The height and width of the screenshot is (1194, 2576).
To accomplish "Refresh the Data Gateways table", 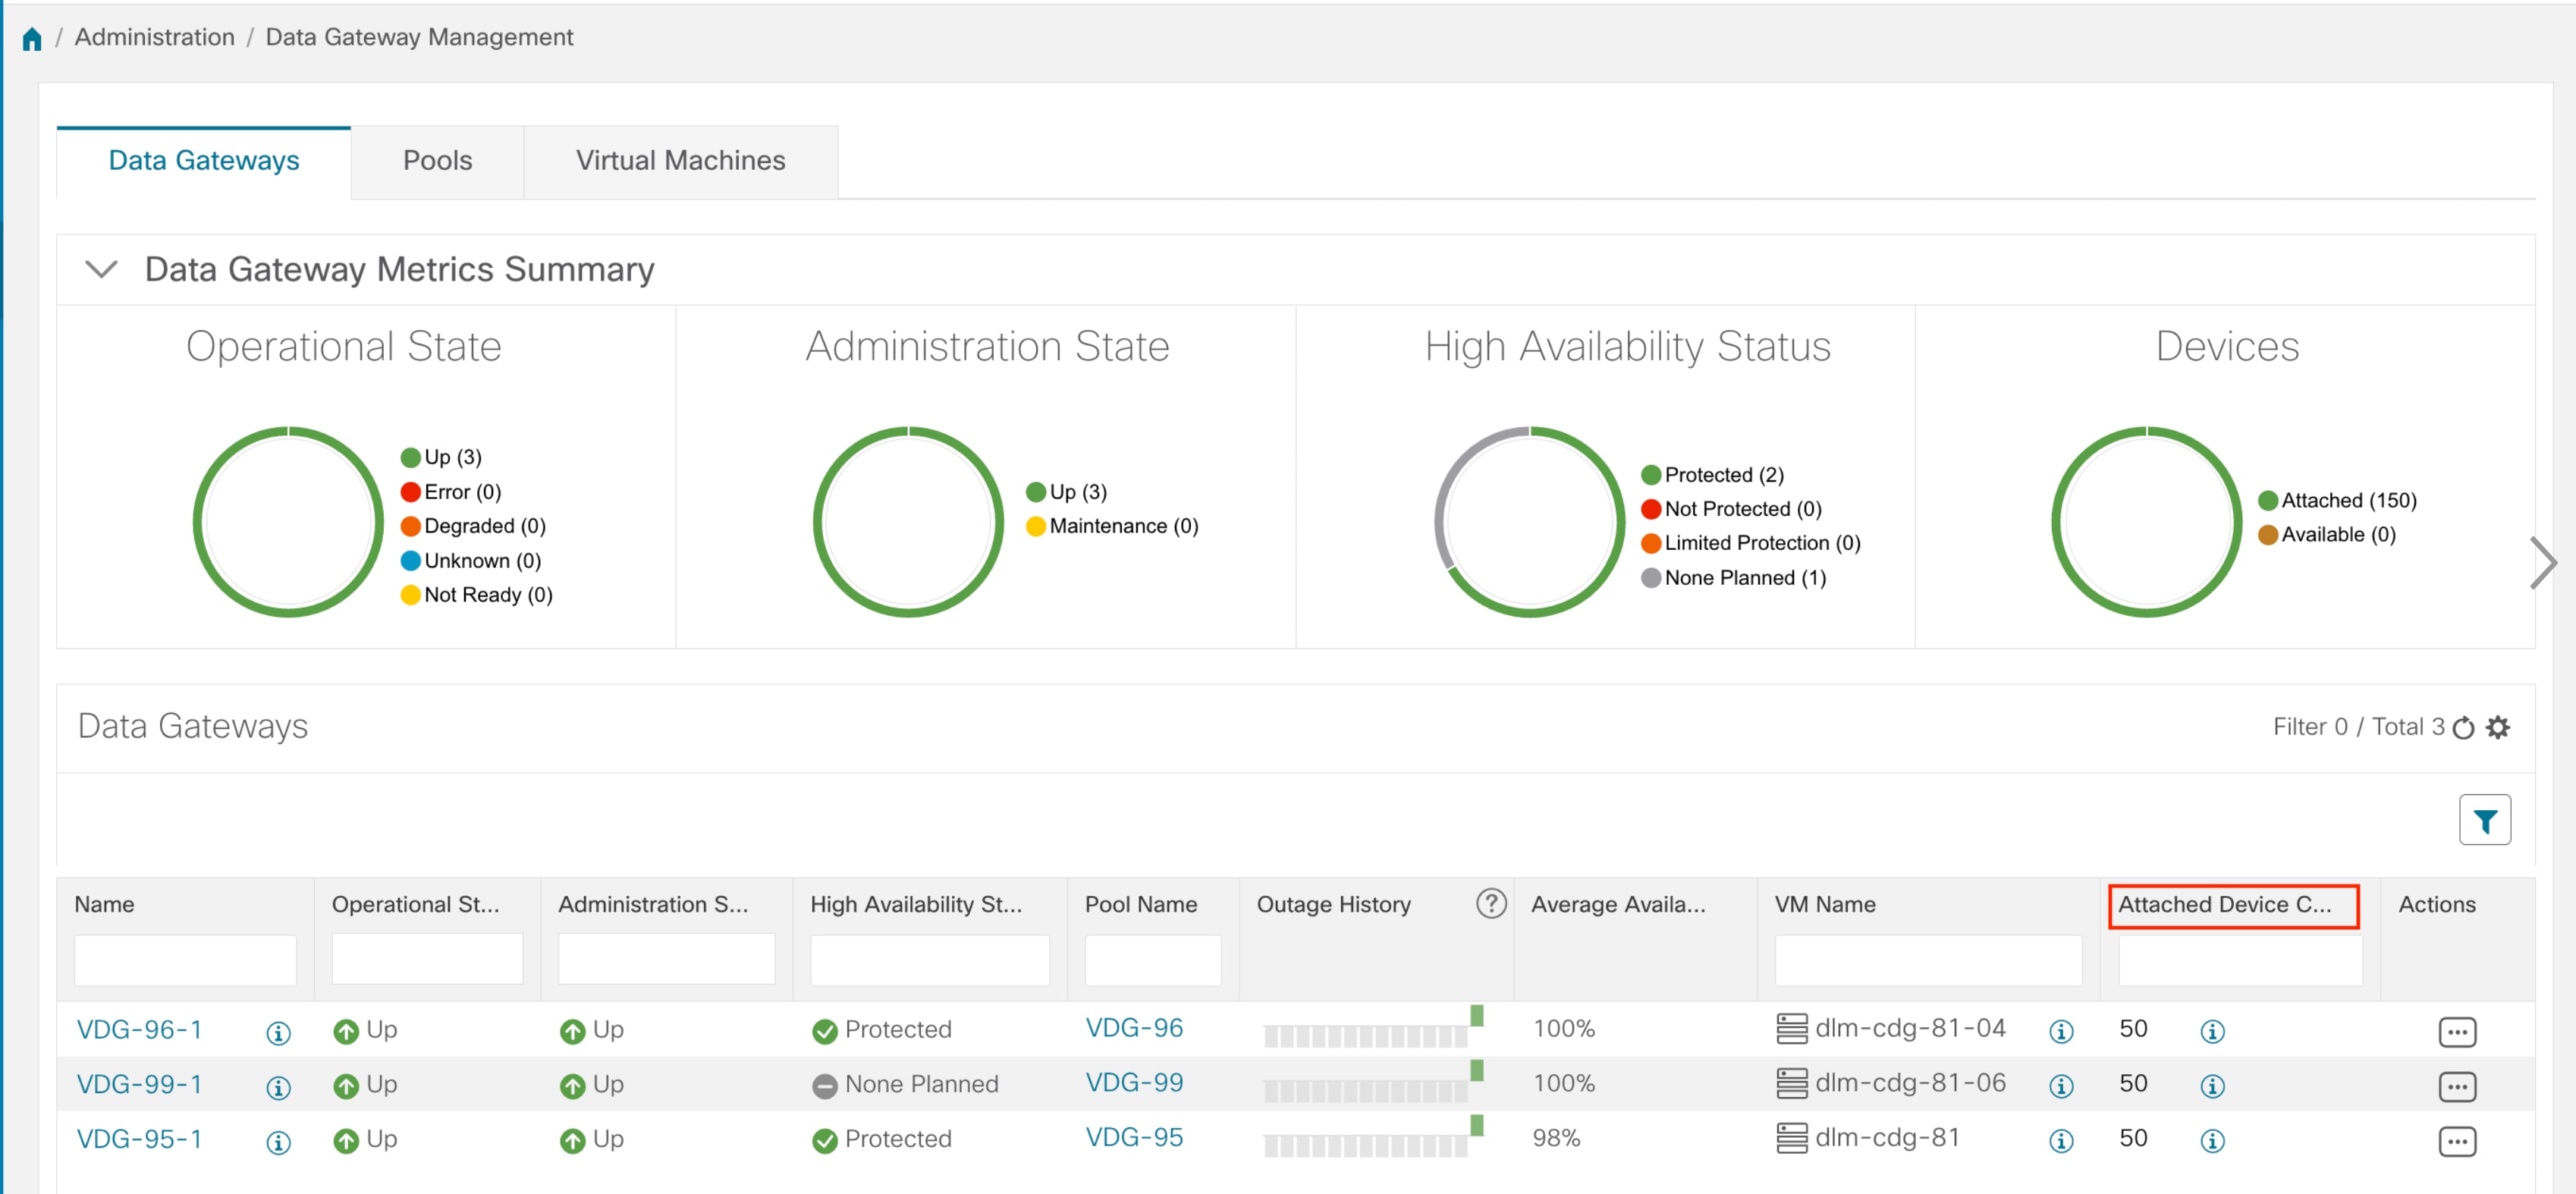I will pyautogui.click(x=2463, y=728).
